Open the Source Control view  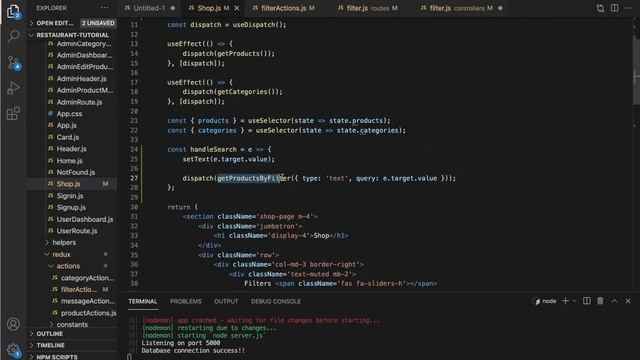point(13,62)
